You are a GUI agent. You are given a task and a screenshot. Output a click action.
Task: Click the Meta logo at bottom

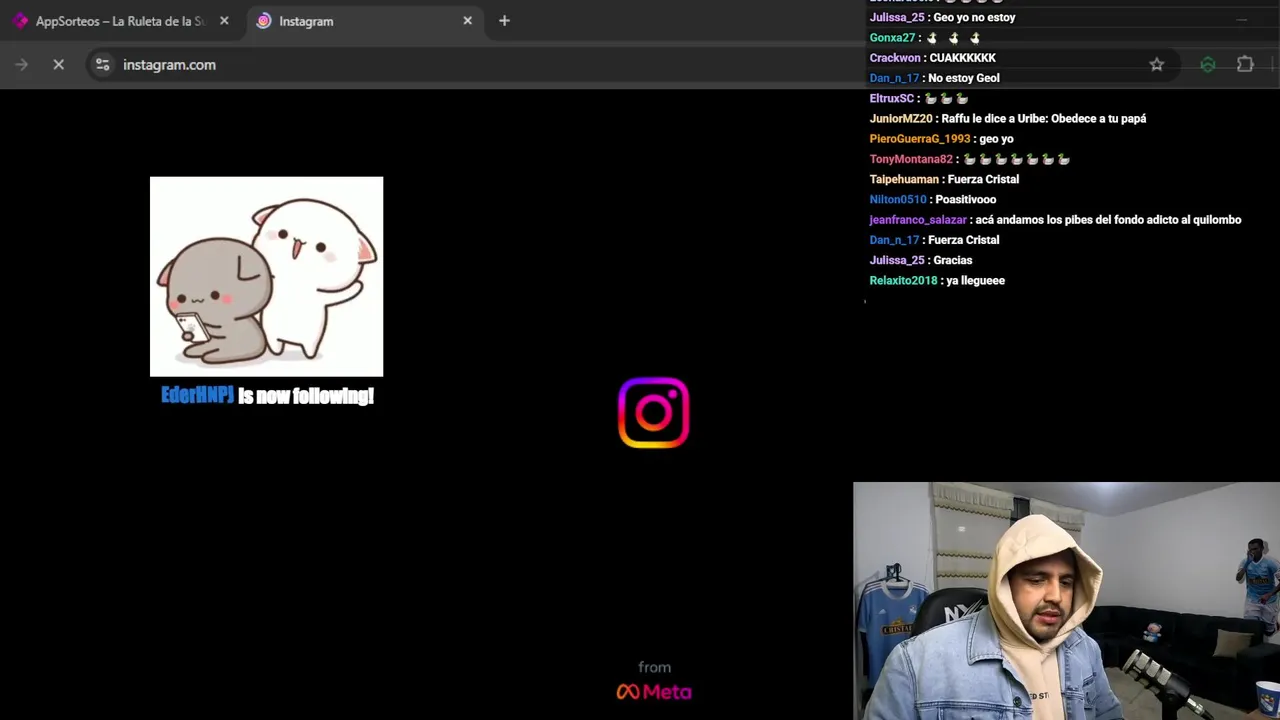click(x=654, y=691)
